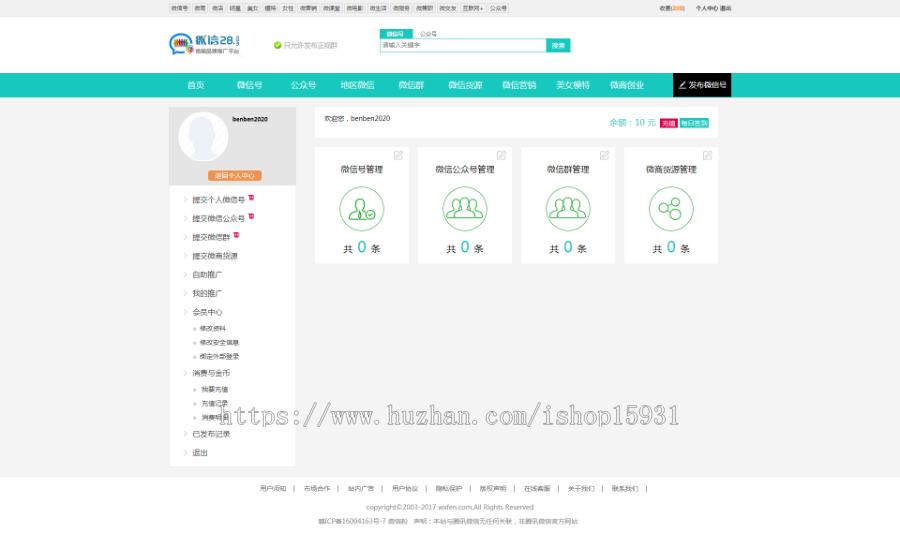Select the 公众号 search tab

[x=428, y=34]
